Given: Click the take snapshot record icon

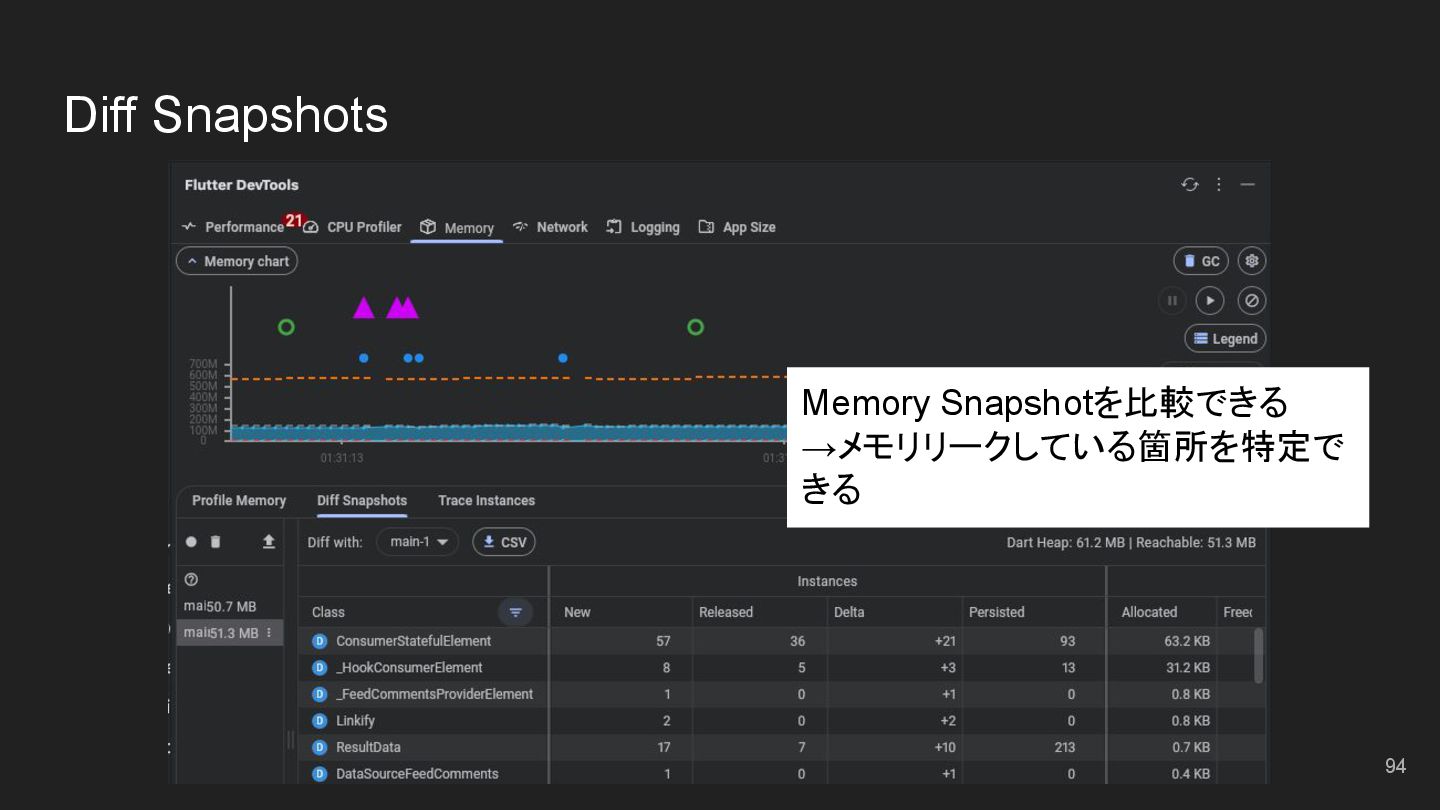Looking at the screenshot, I should 191,542.
